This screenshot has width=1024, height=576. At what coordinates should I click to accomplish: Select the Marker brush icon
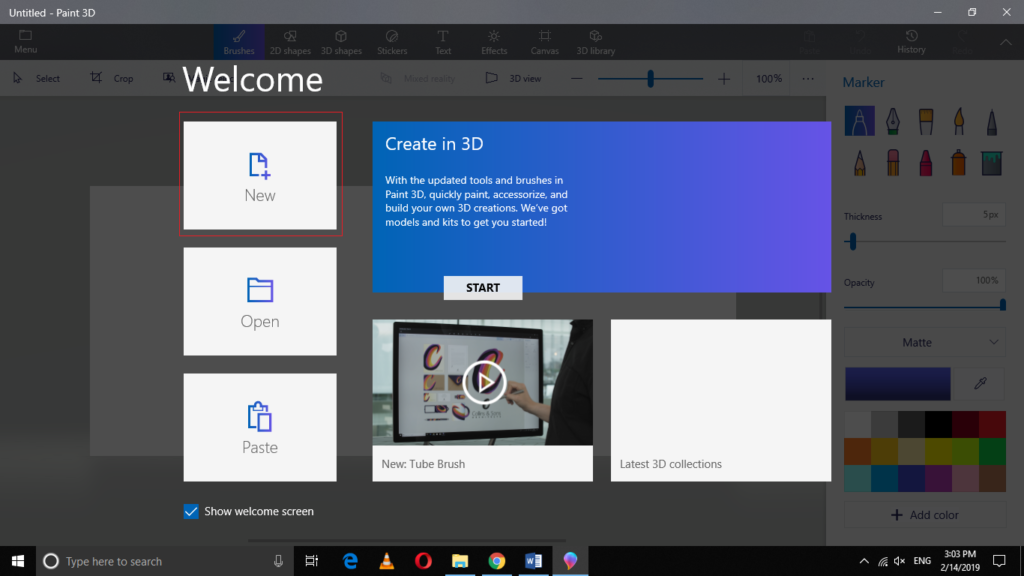coord(859,121)
